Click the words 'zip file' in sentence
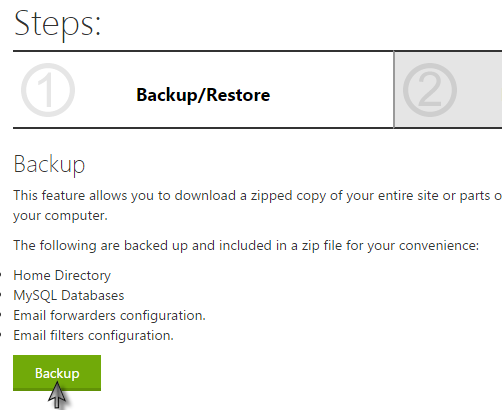 [322, 245]
